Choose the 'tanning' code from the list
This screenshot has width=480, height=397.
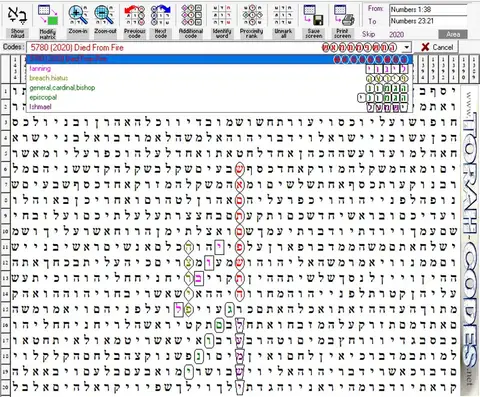click(x=219, y=69)
